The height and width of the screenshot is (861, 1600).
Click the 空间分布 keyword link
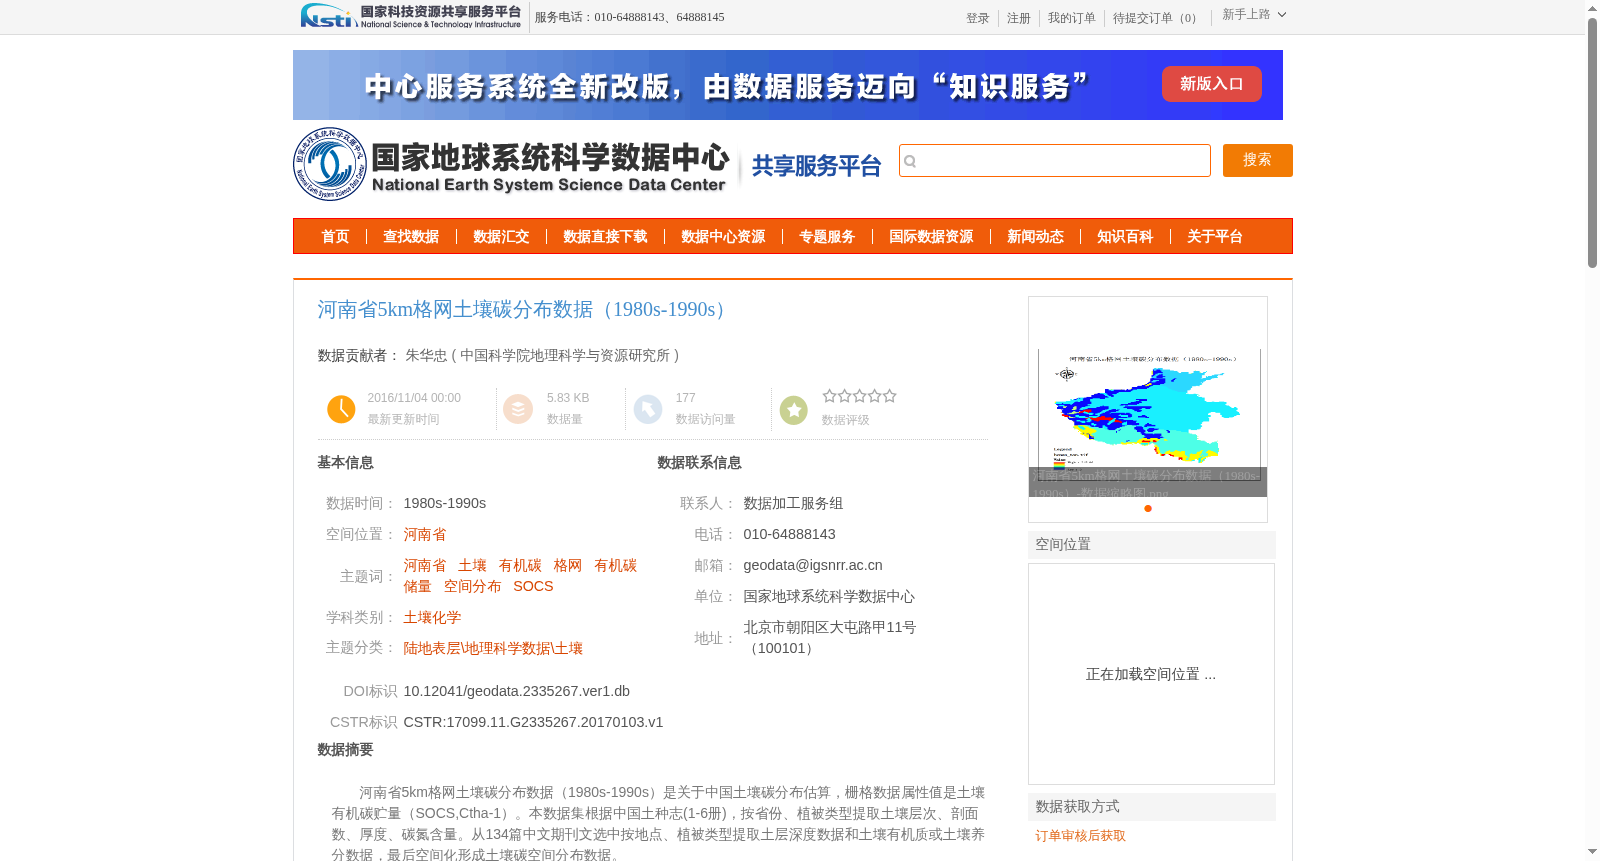pos(473,587)
